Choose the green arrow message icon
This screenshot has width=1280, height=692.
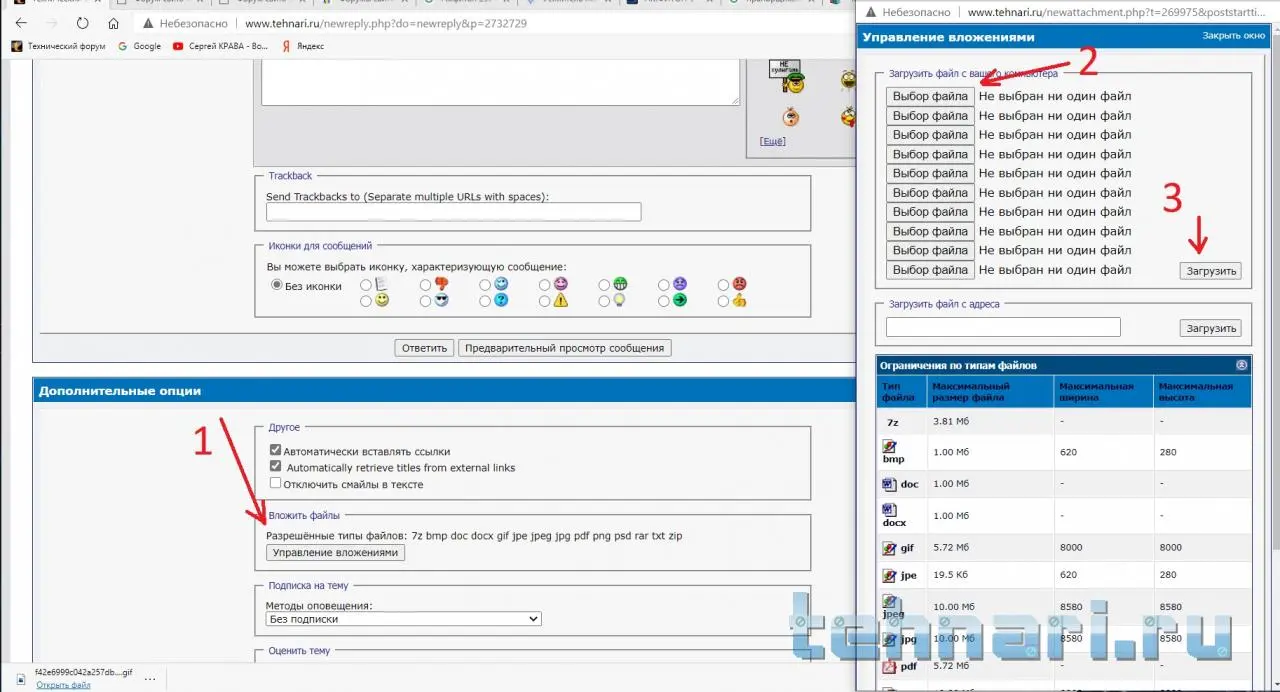point(680,300)
